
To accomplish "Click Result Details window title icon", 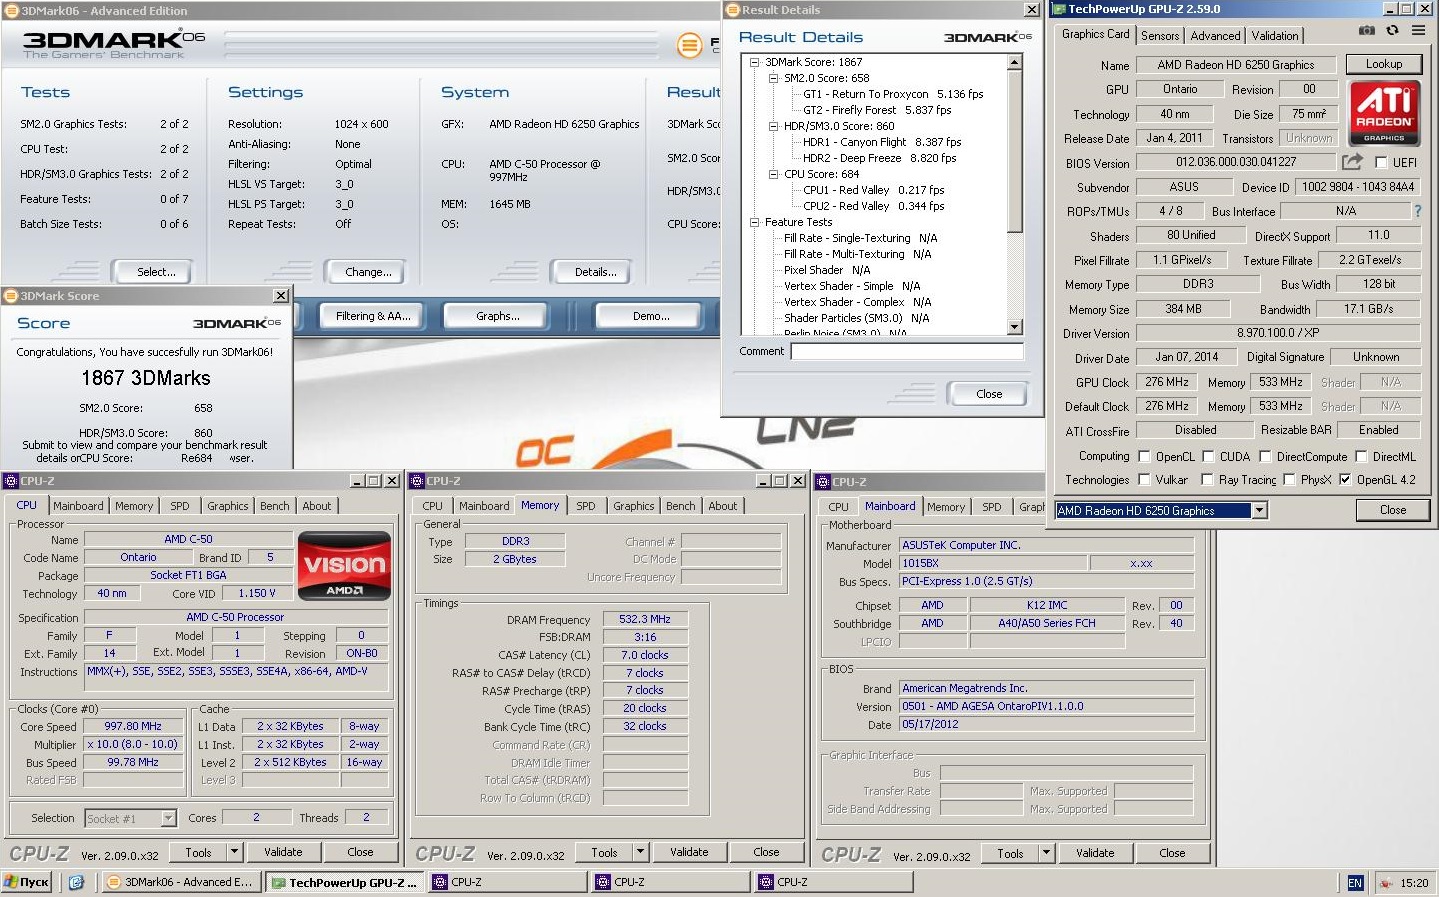I will click(x=733, y=10).
